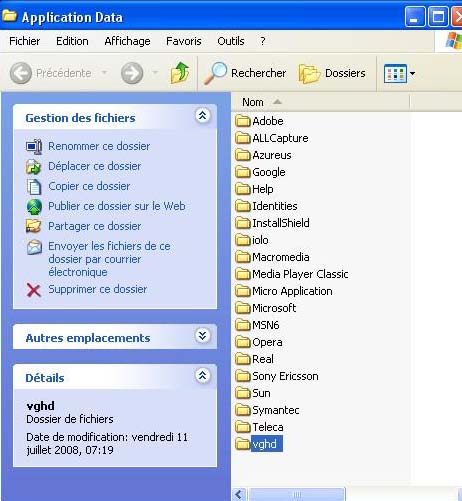Select the Opera folder icon
Screen dimensions: 462x501
(243, 342)
